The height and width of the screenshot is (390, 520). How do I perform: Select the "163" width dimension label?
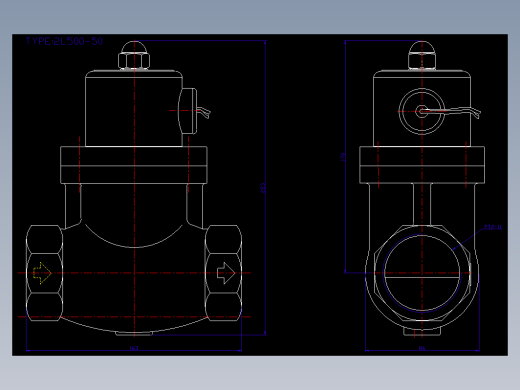[x=134, y=348]
